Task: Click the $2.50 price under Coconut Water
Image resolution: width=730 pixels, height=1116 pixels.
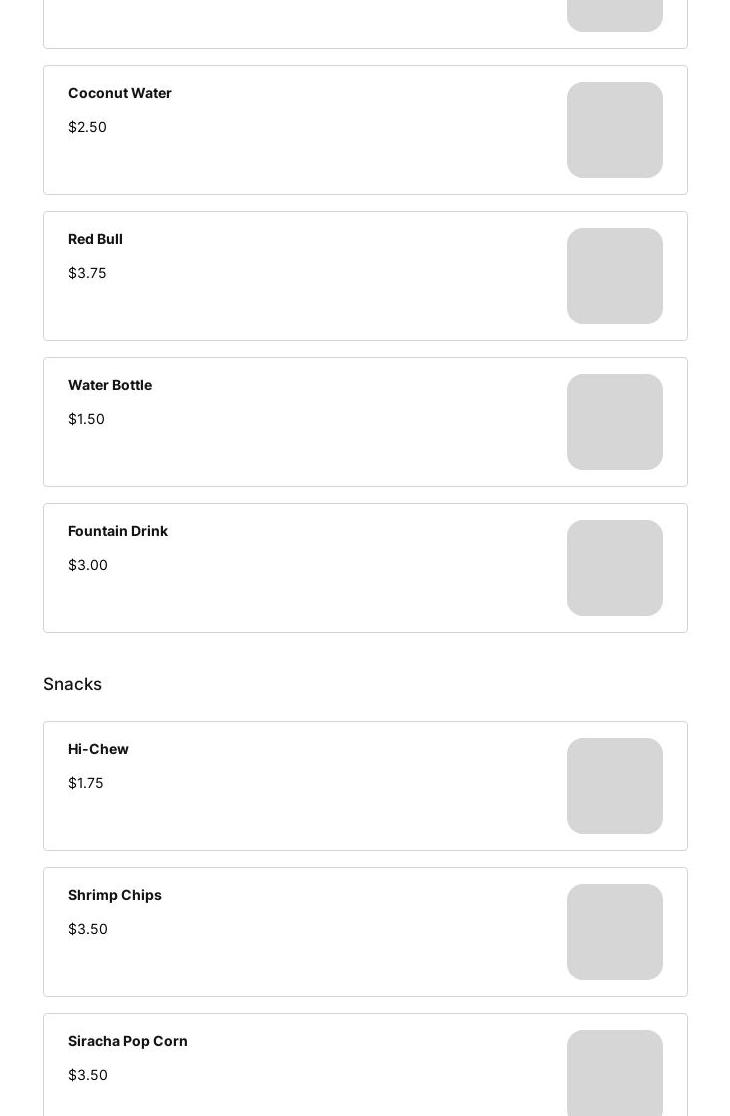Action: (87, 127)
